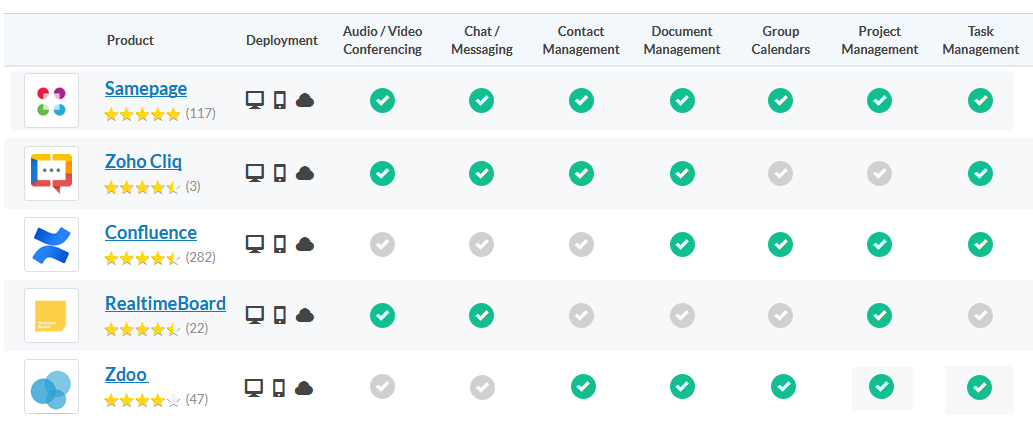Click Samepage cloud deployment icon

pos(304,101)
